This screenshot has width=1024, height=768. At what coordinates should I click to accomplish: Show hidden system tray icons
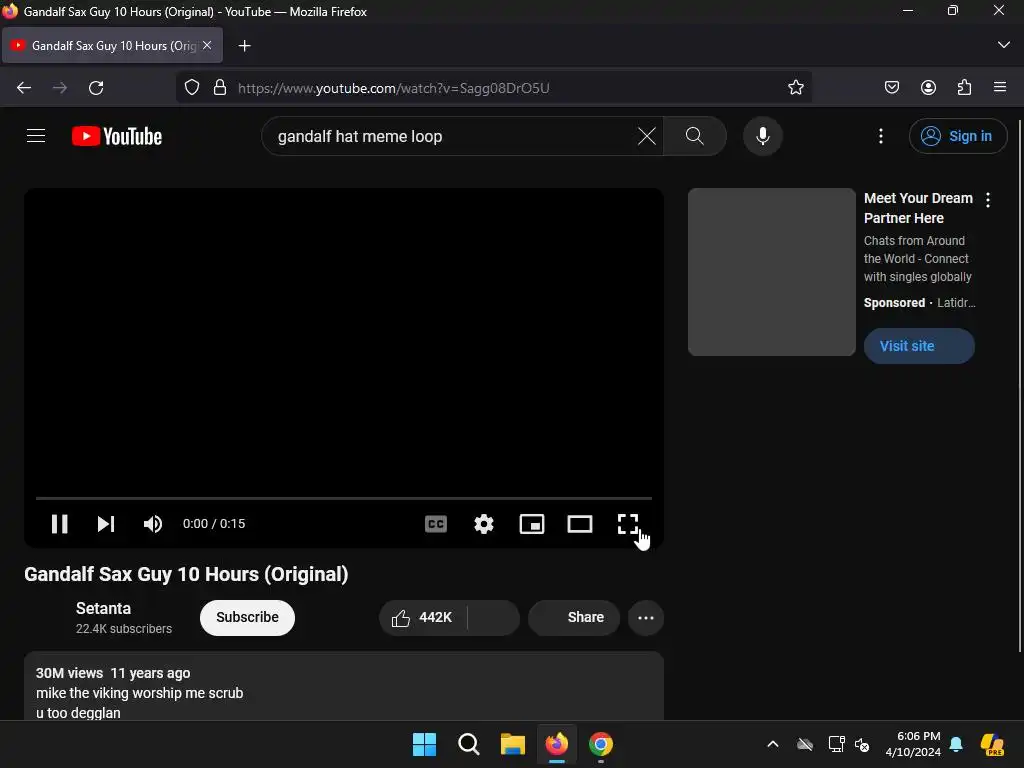[773, 744]
